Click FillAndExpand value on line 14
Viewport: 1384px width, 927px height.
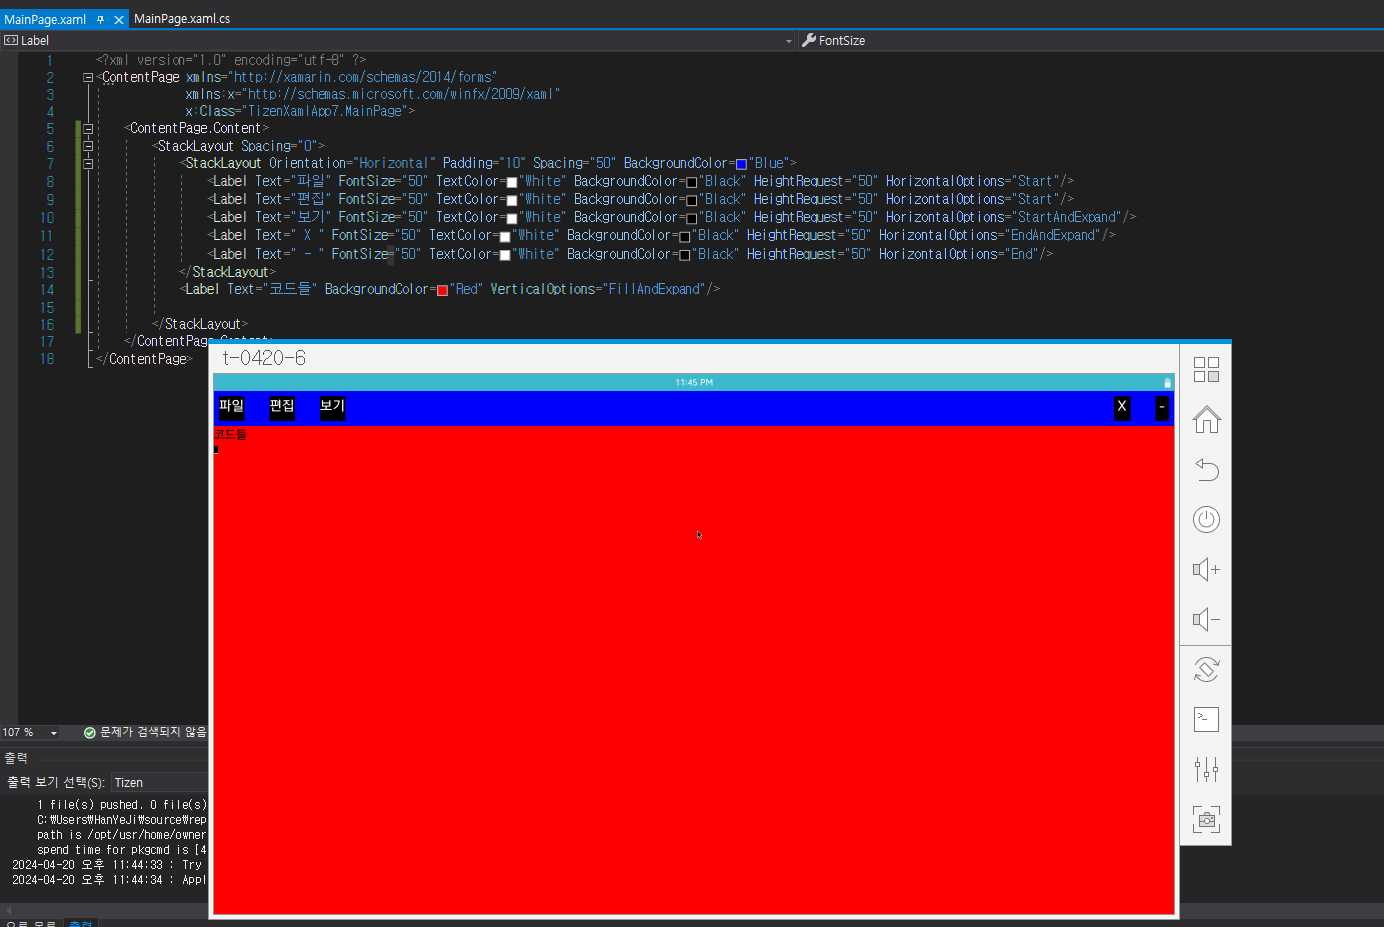click(x=654, y=289)
